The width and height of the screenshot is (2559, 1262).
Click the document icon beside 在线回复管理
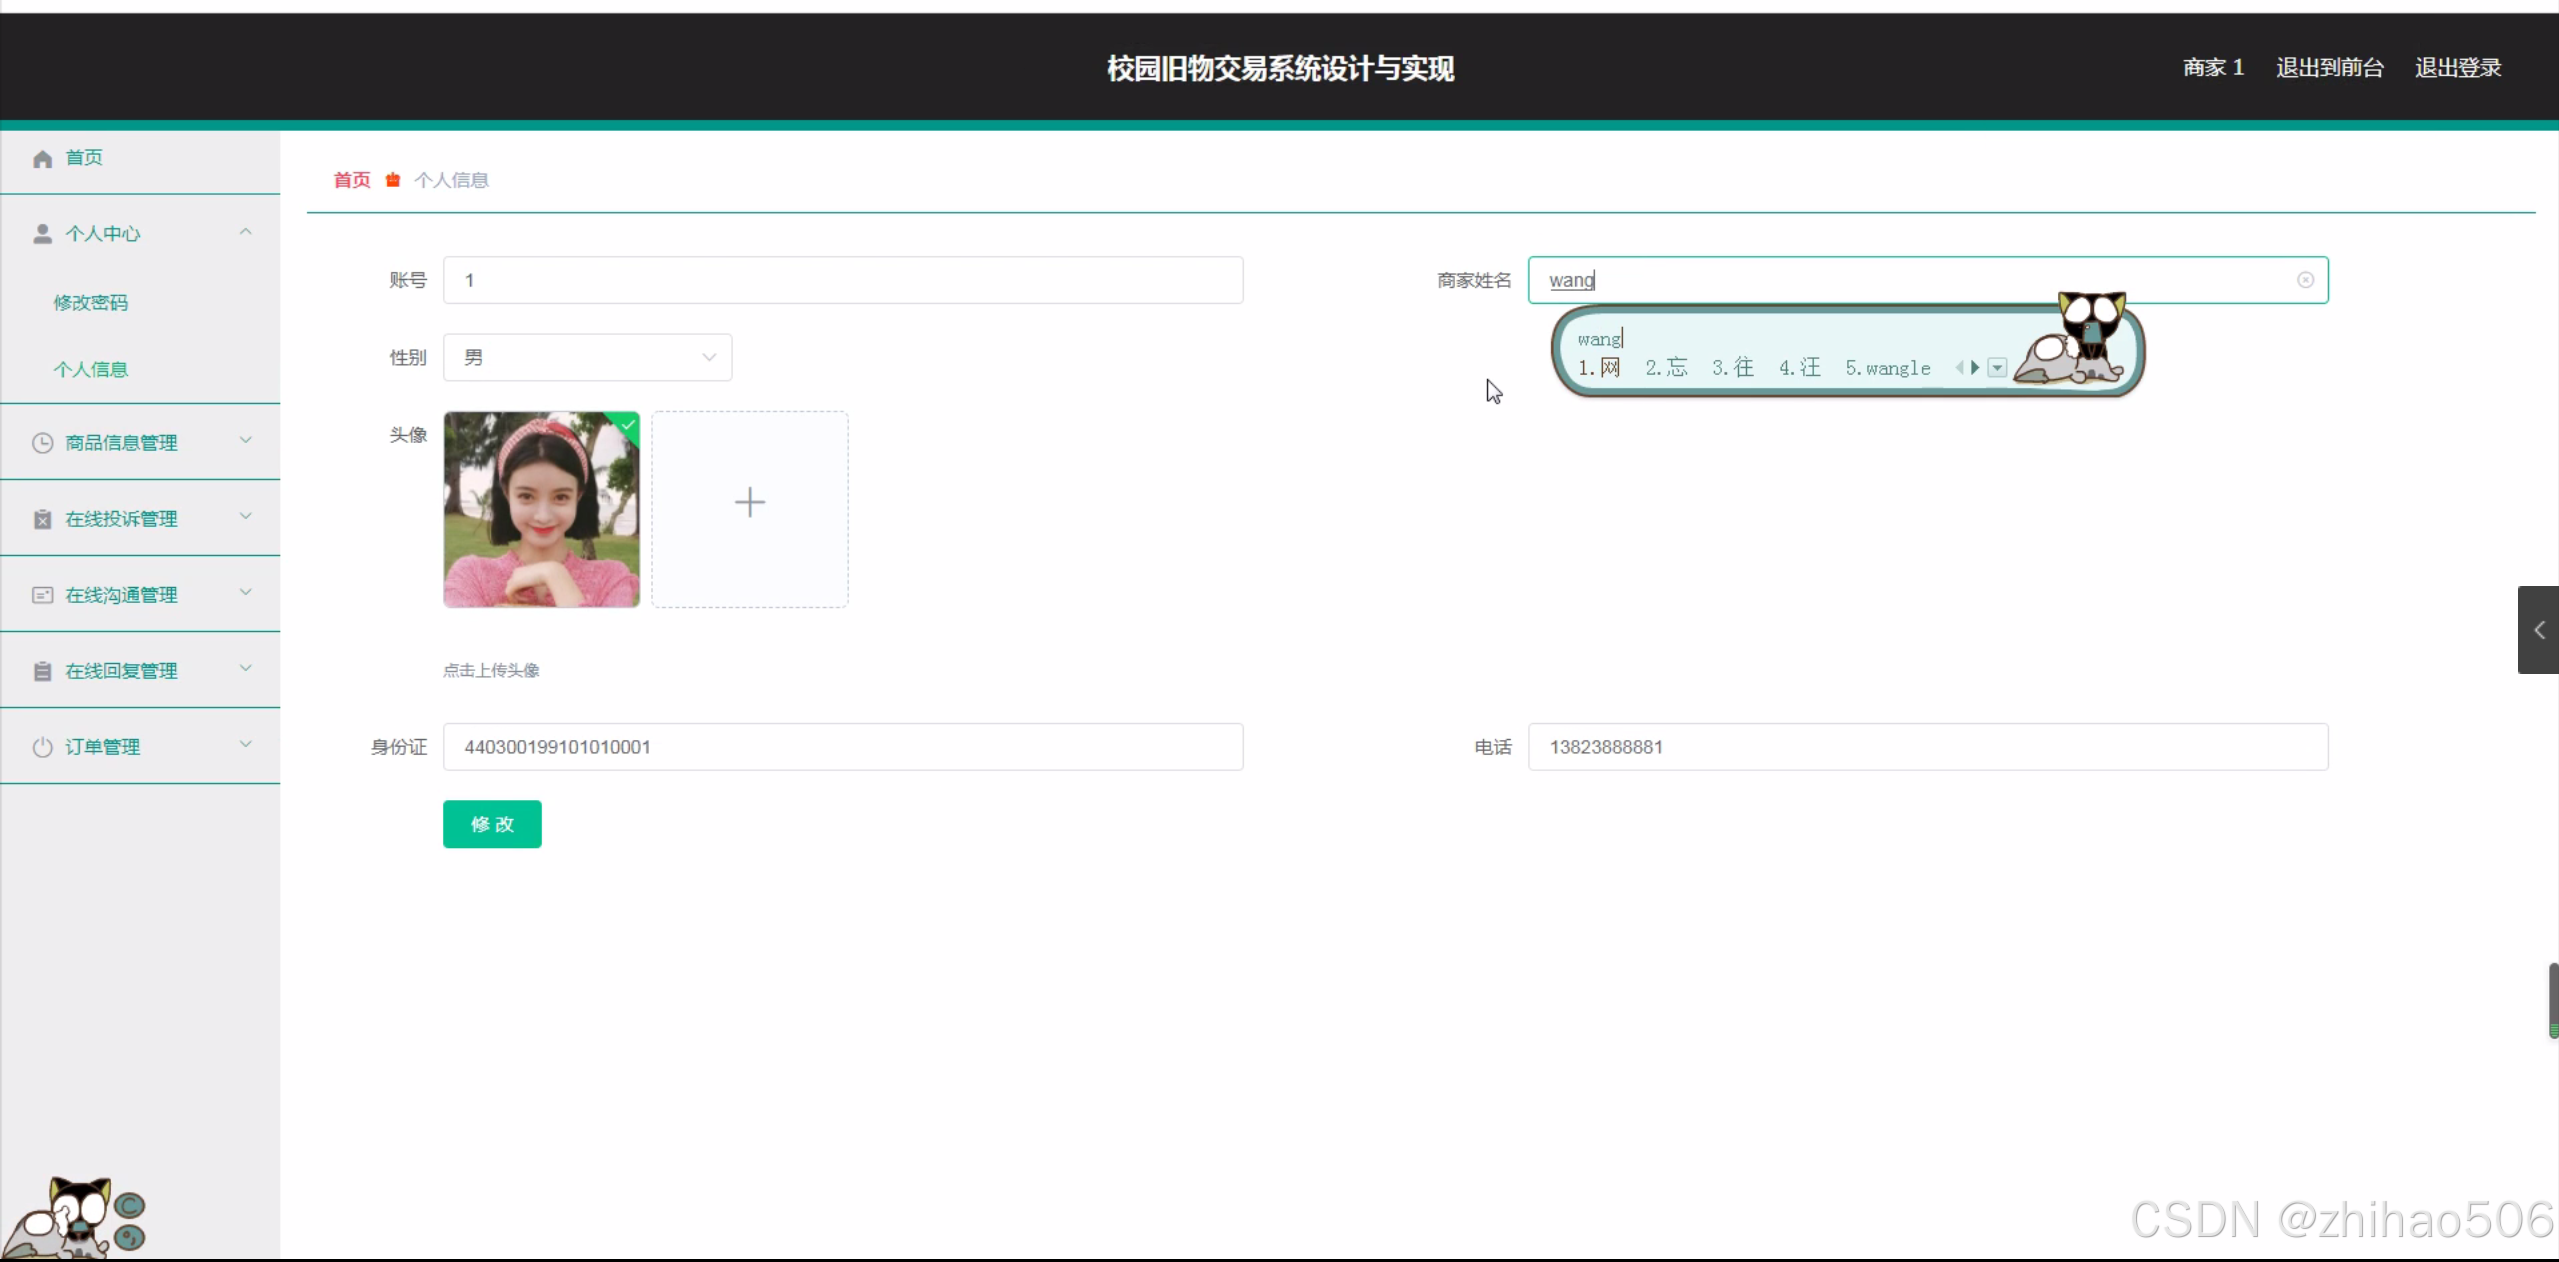click(x=42, y=671)
